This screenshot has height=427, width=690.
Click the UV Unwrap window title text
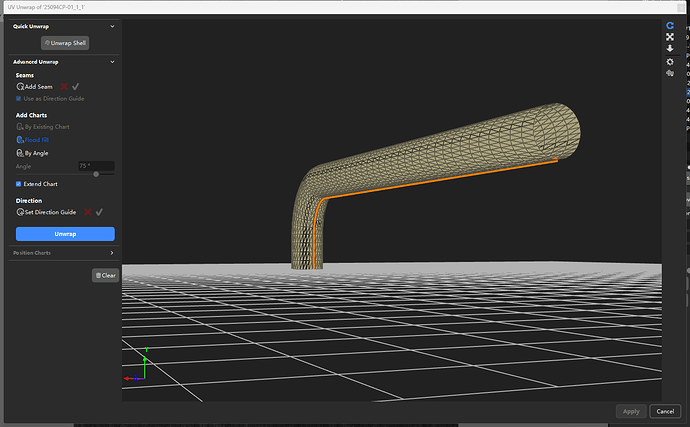pyautogui.click(x=46, y=7)
